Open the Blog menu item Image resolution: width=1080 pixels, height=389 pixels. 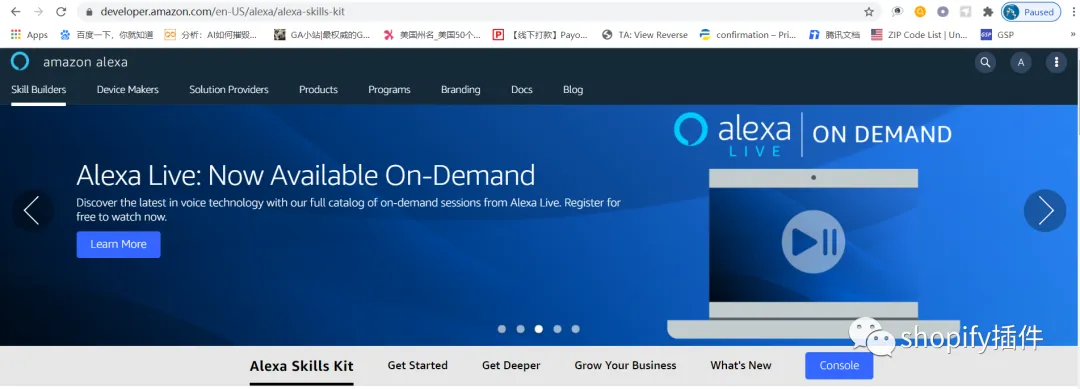[572, 90]
